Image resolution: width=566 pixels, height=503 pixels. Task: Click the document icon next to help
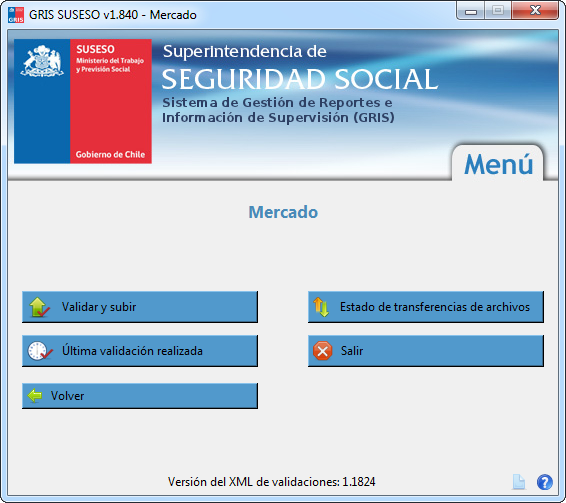point(519,482)
